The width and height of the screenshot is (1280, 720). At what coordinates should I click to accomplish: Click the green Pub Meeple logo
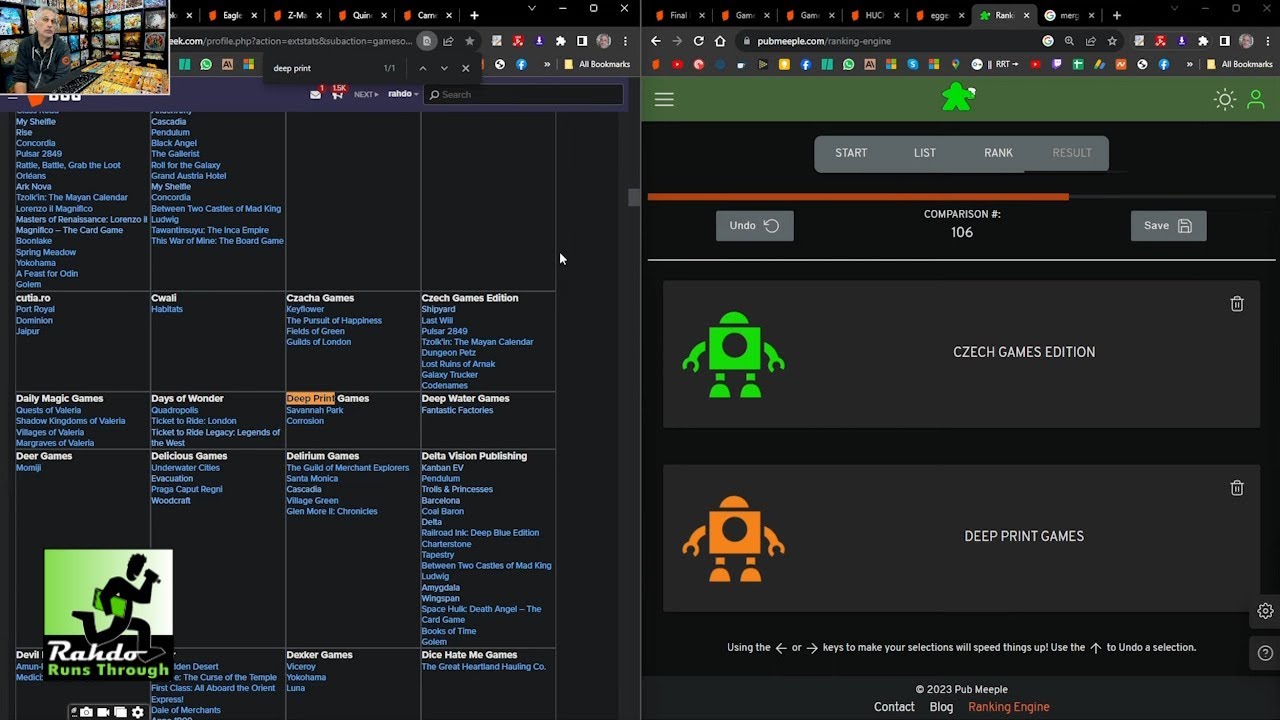(x=958, y=97)
